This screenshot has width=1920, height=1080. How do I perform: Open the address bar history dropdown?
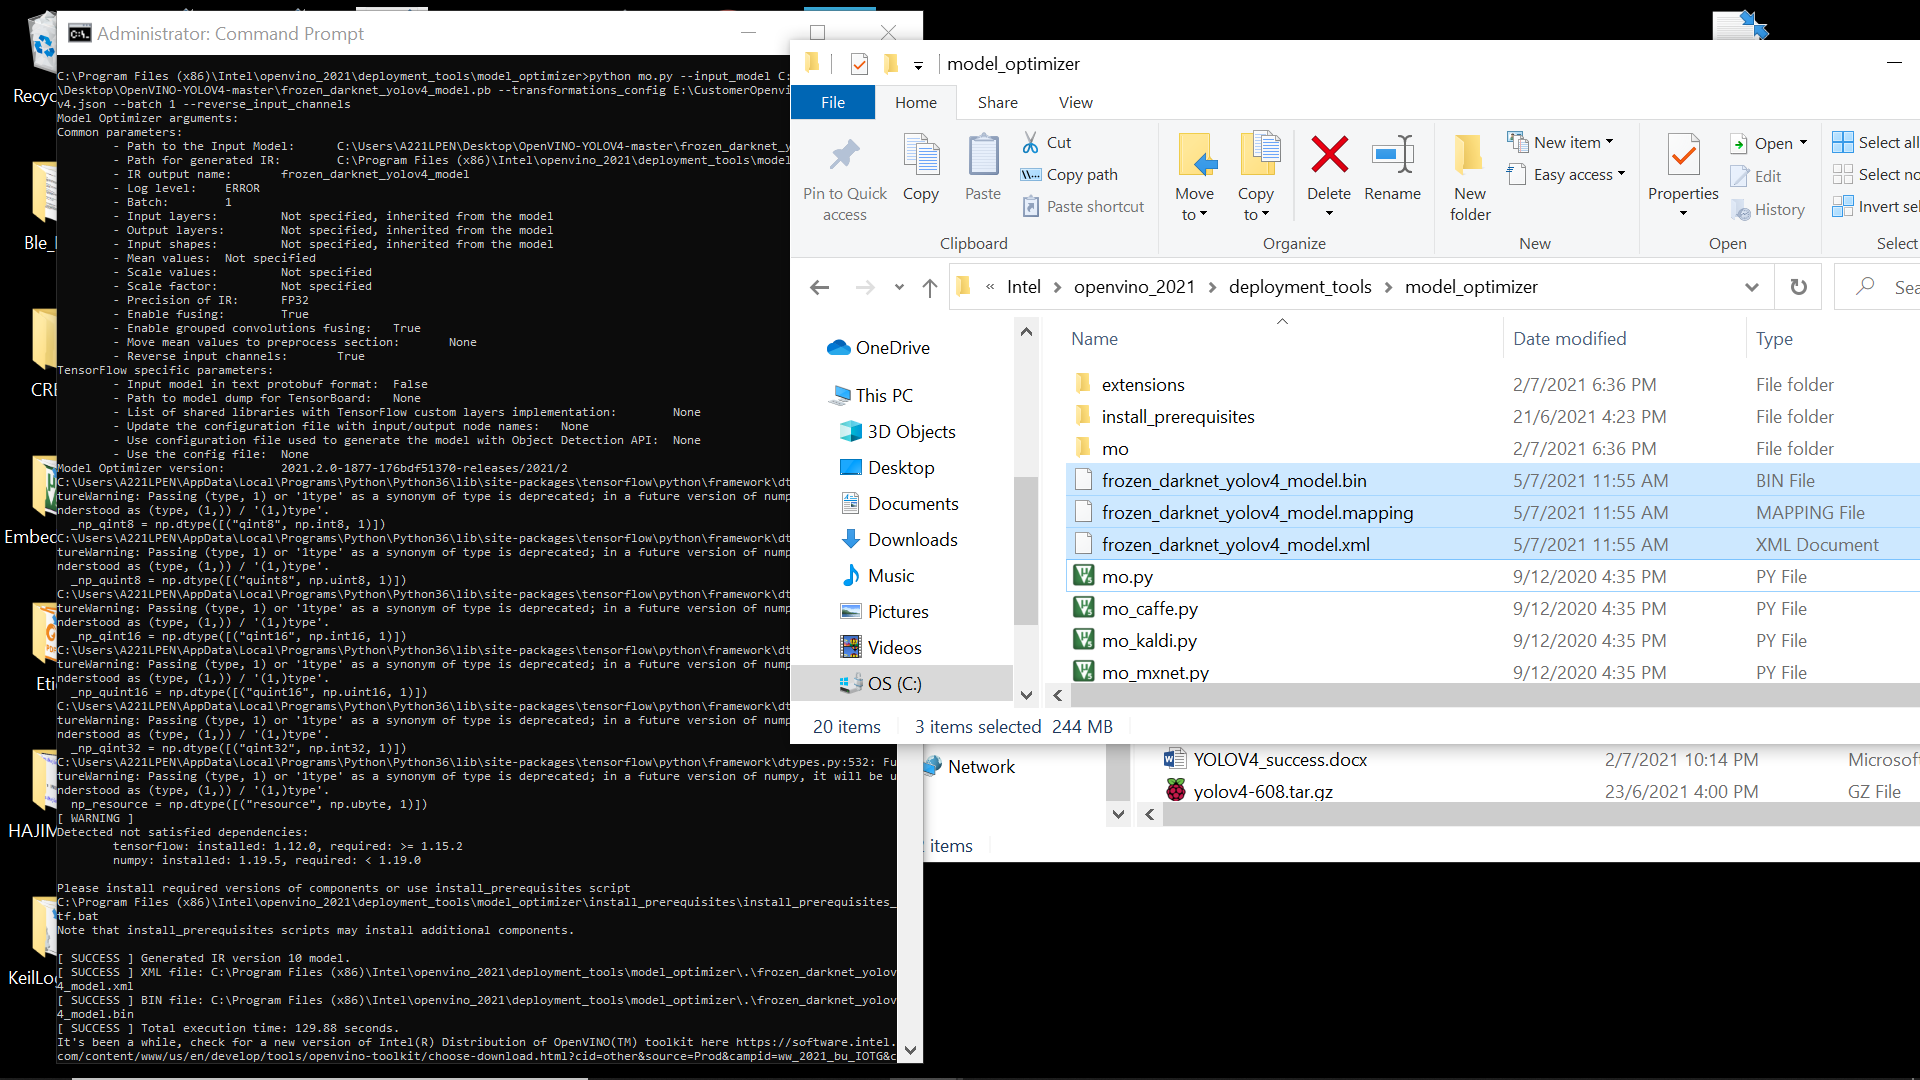[x=1752, y=286]
